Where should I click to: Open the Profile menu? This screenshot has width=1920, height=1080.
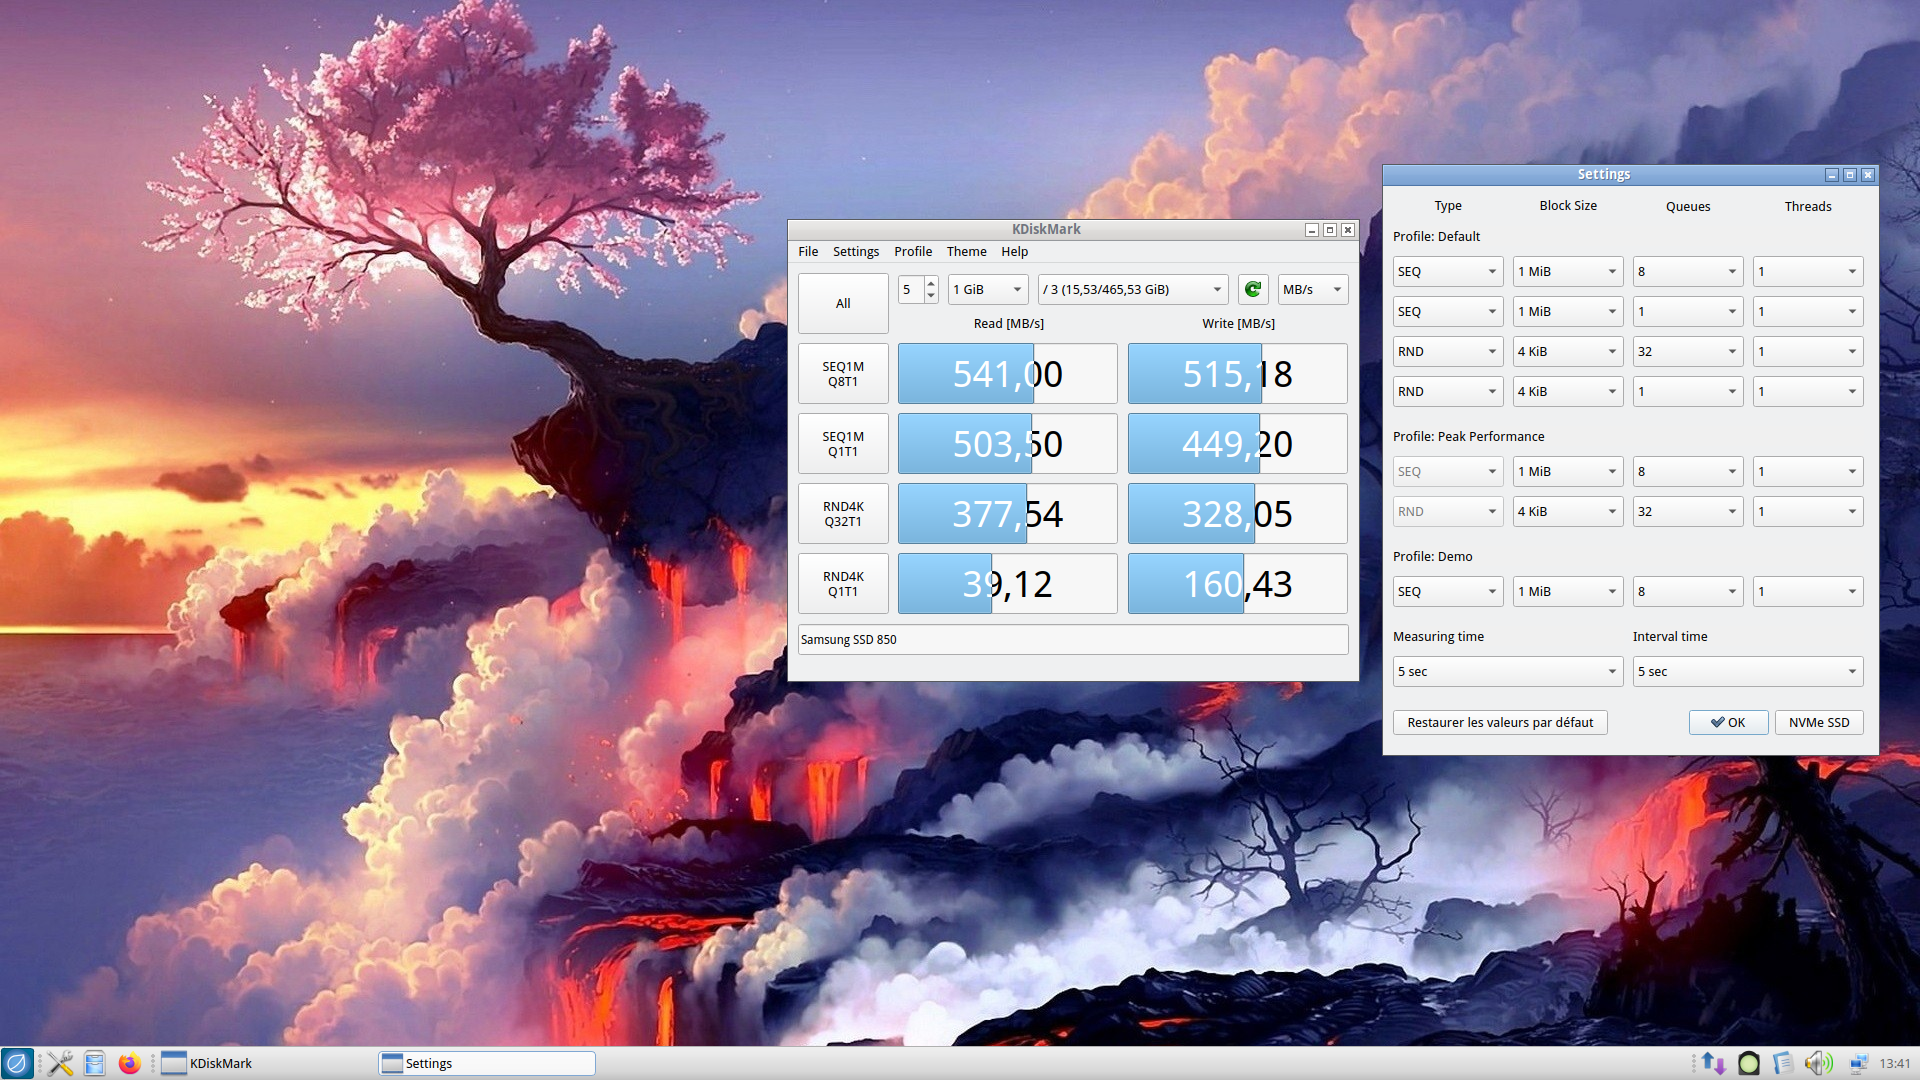coord(913,251)
